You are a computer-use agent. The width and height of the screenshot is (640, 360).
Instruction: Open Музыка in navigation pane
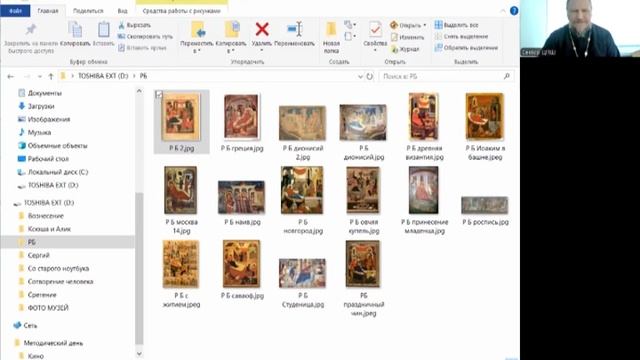pyautogui.click(x=35, y=132)
